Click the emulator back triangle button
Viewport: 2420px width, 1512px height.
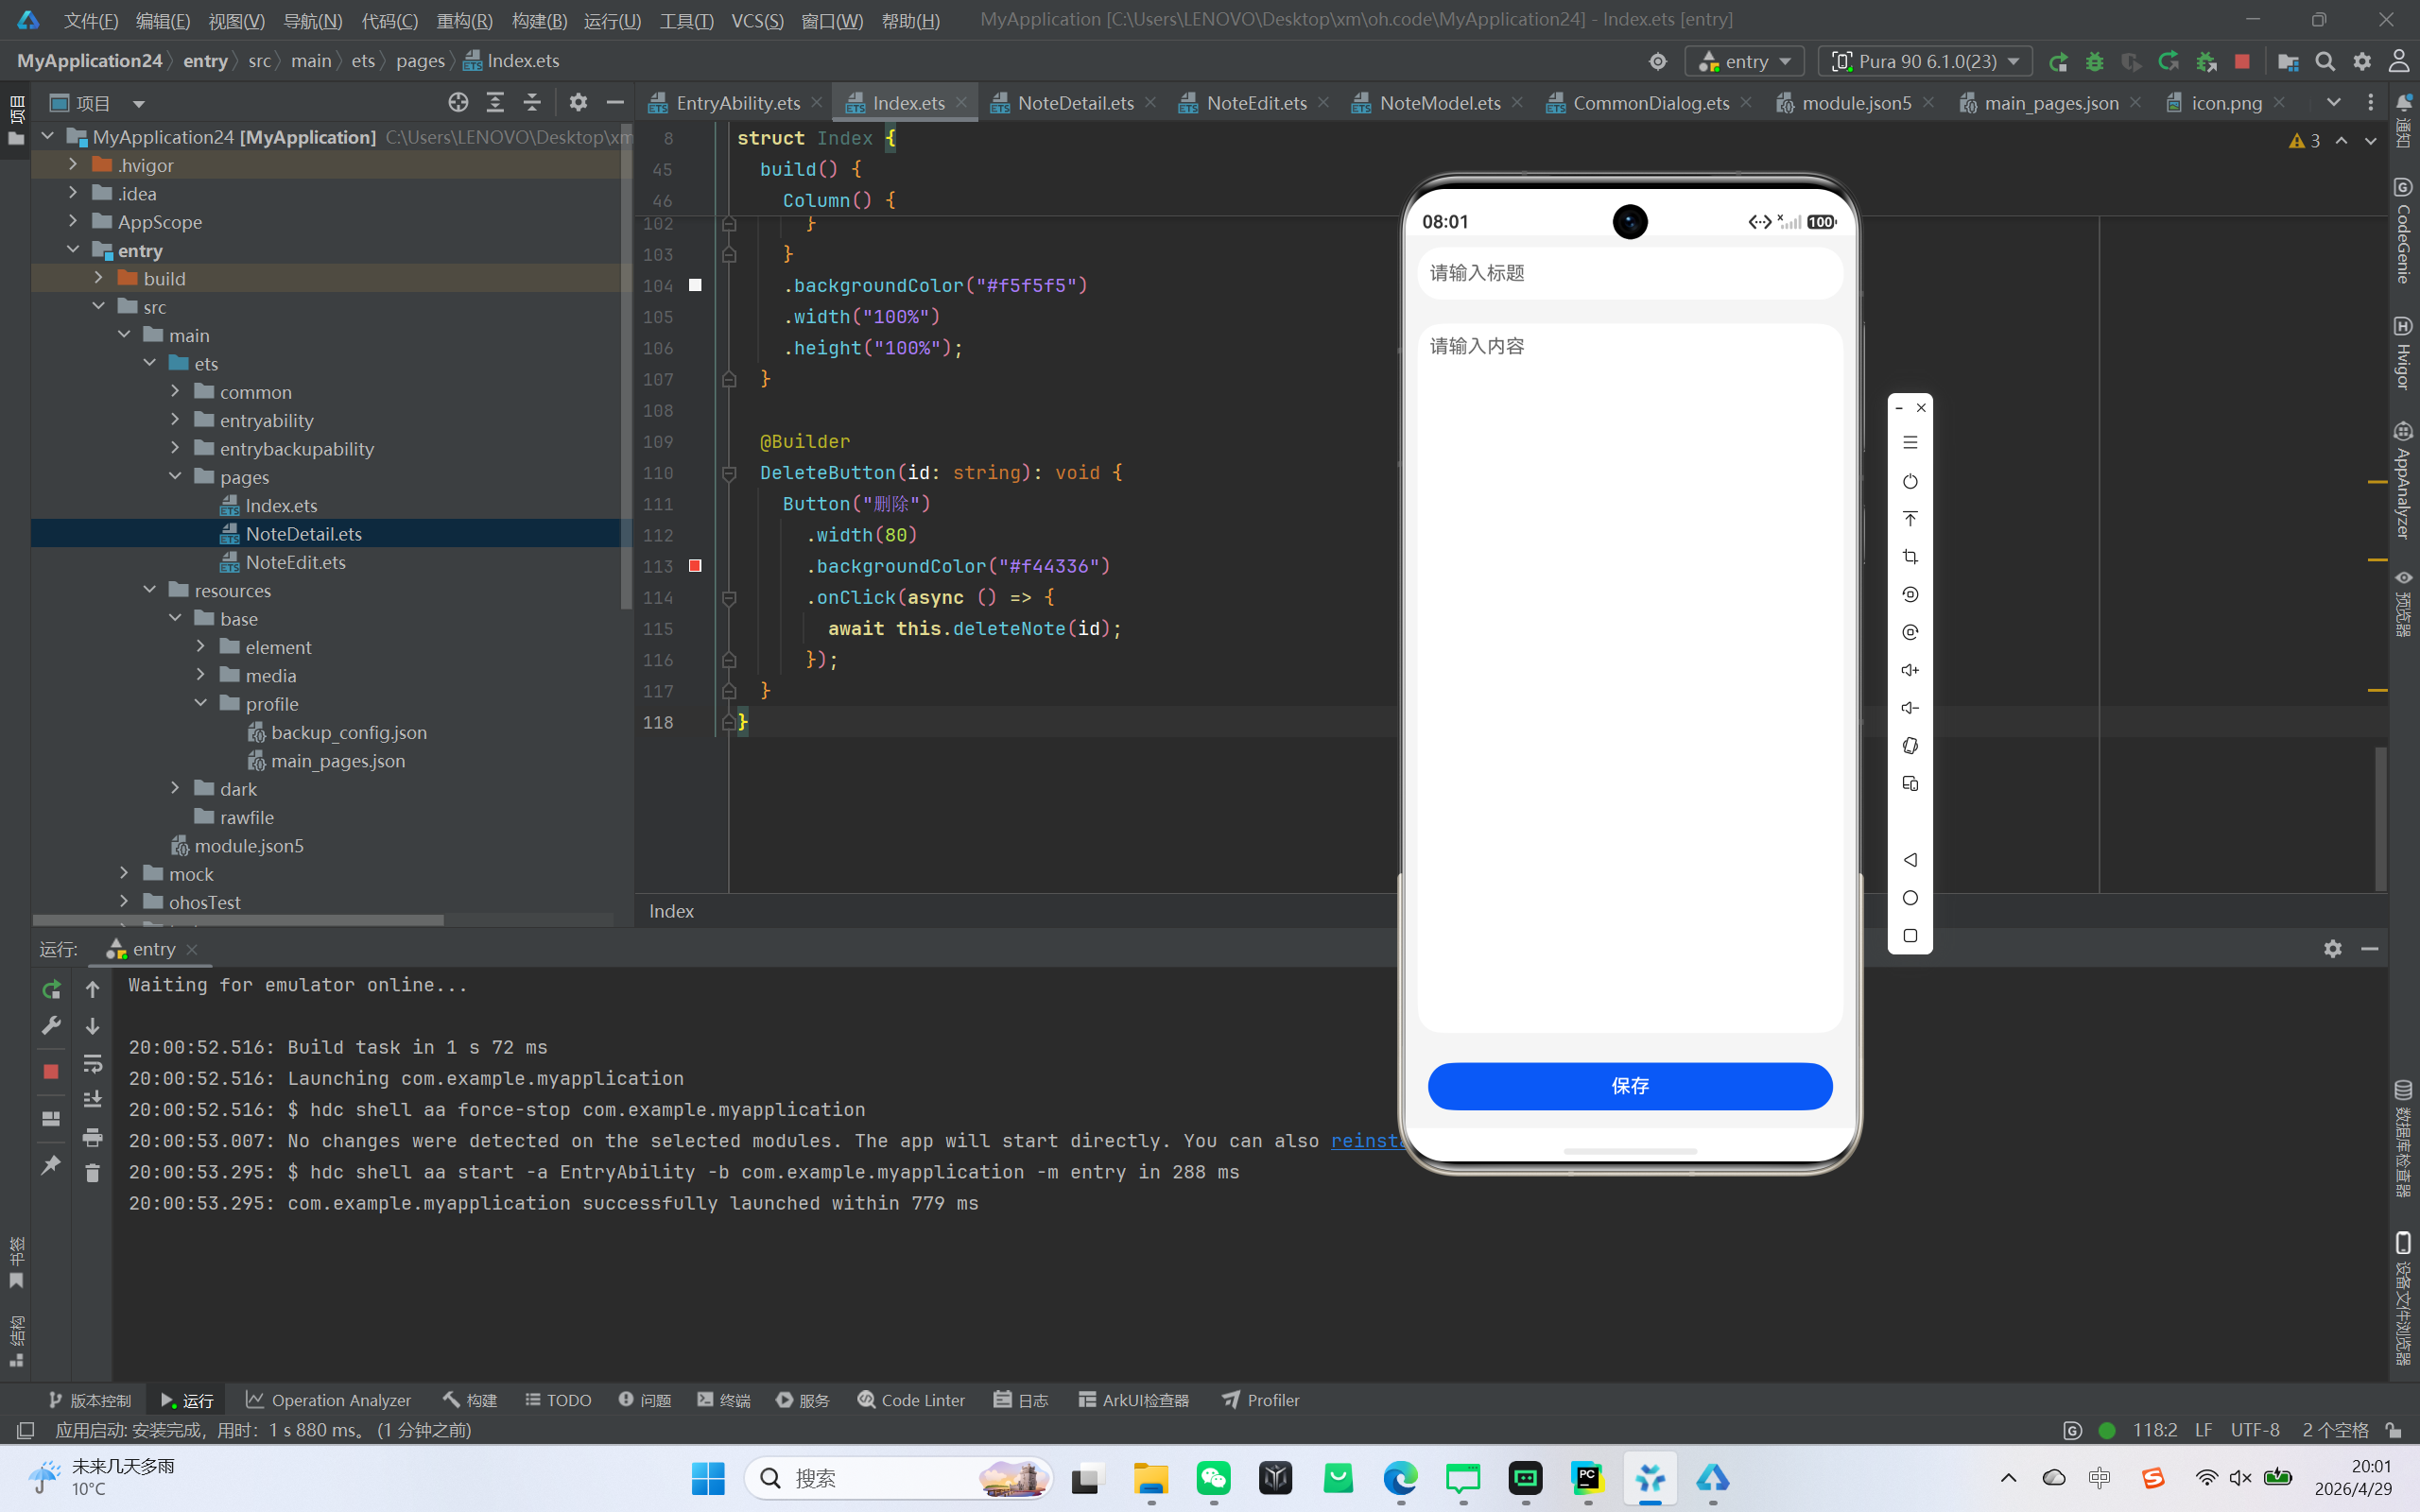1910,860
